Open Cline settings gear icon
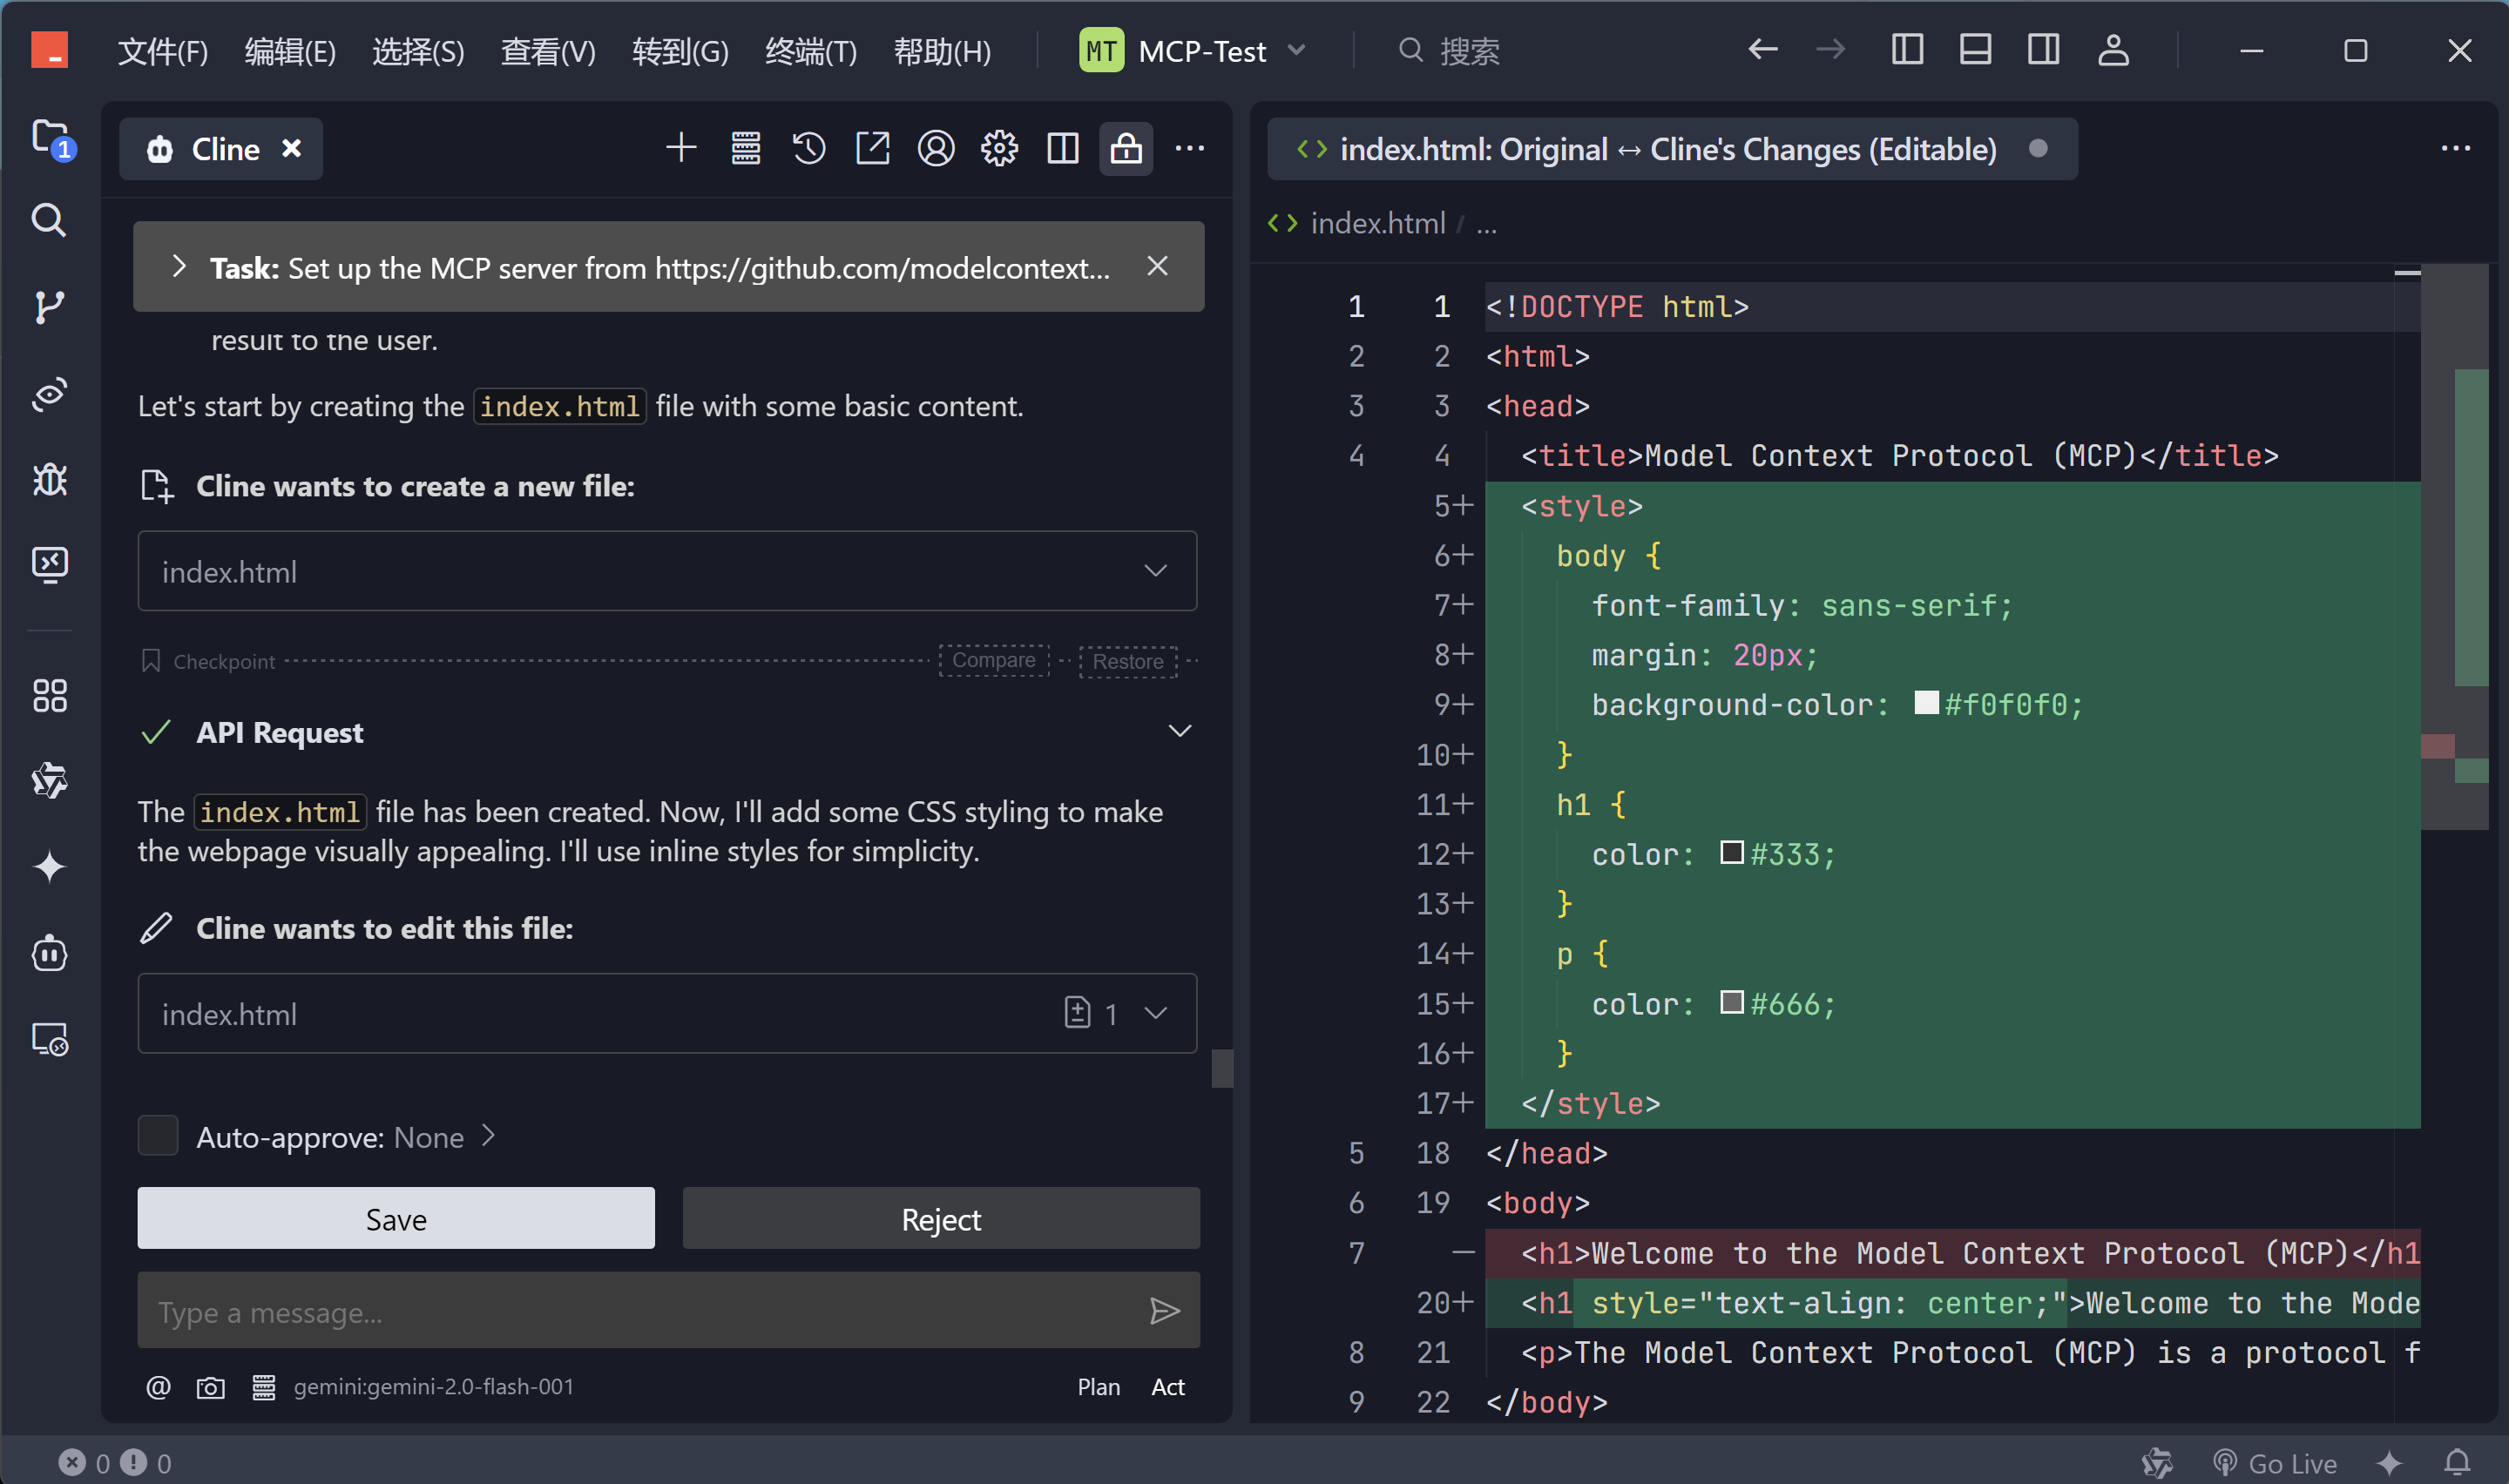The width and height of the screenshot is (2509, 1484). [998, 149]
